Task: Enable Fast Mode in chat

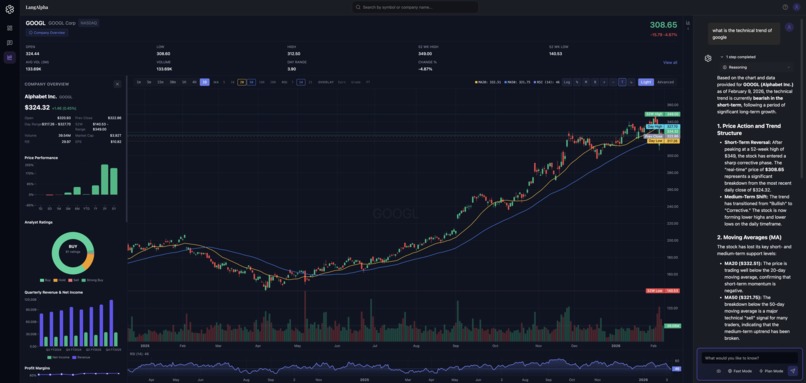Action: [740, 371]
